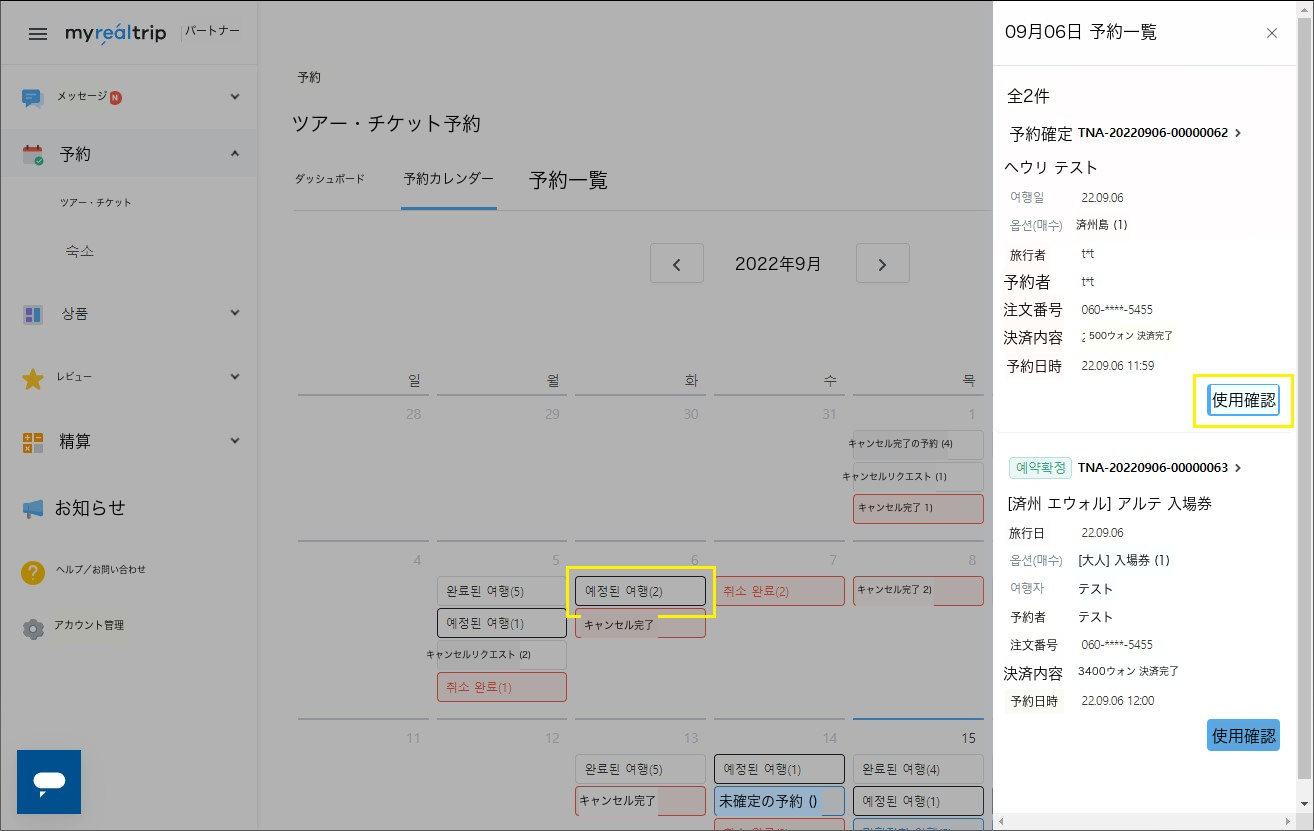Open details arrow for TNA-20220906-00000062
The height and width of the screenshot is (831, 1314).
(1238, 133)
